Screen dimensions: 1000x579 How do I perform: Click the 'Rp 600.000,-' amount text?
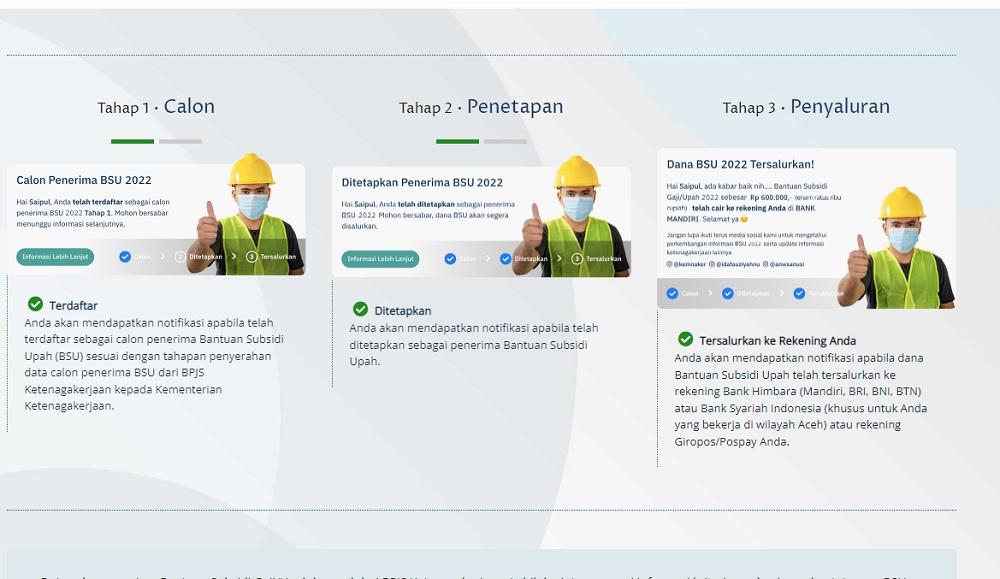770,197
